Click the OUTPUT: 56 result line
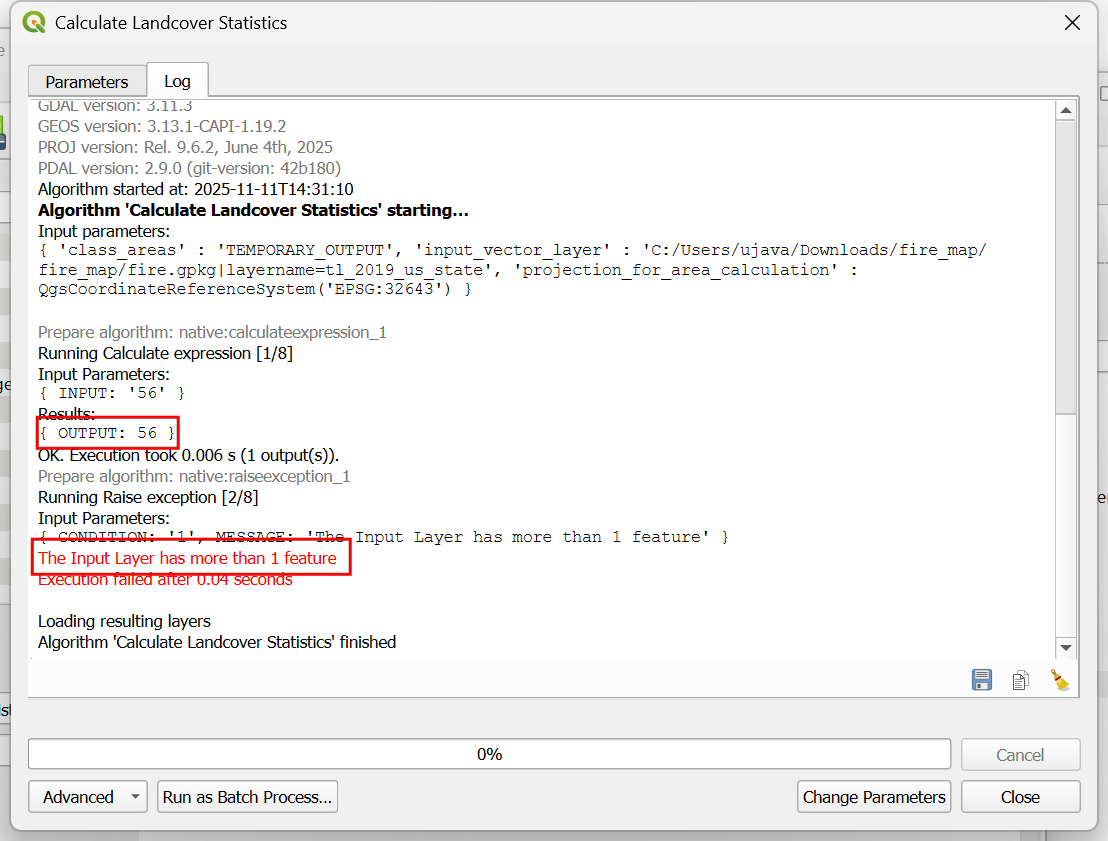Screen dimensions: 1108x841 pyautogui.click(x=108, y=432)
